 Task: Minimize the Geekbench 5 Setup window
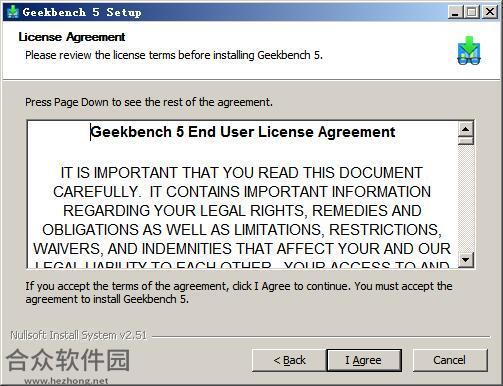[455, 12]
